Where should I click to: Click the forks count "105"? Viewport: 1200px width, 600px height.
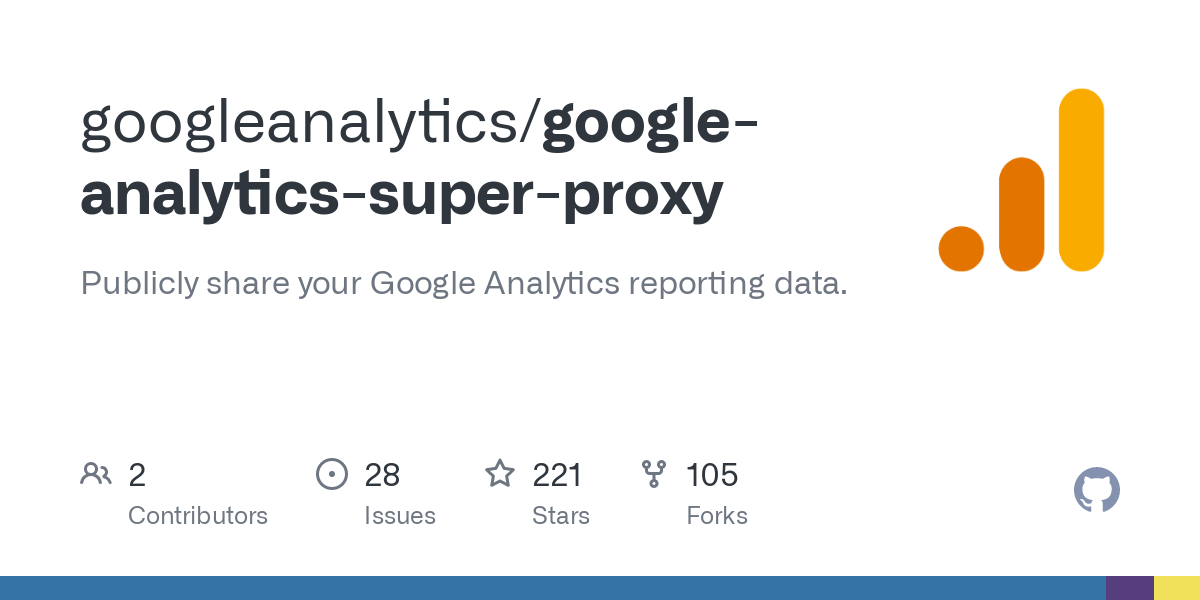[712, 475]
